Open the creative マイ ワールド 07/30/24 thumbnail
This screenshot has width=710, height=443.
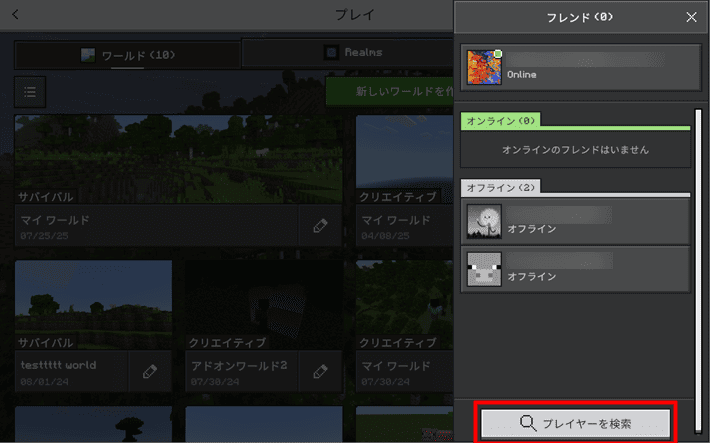pos(404,304)
